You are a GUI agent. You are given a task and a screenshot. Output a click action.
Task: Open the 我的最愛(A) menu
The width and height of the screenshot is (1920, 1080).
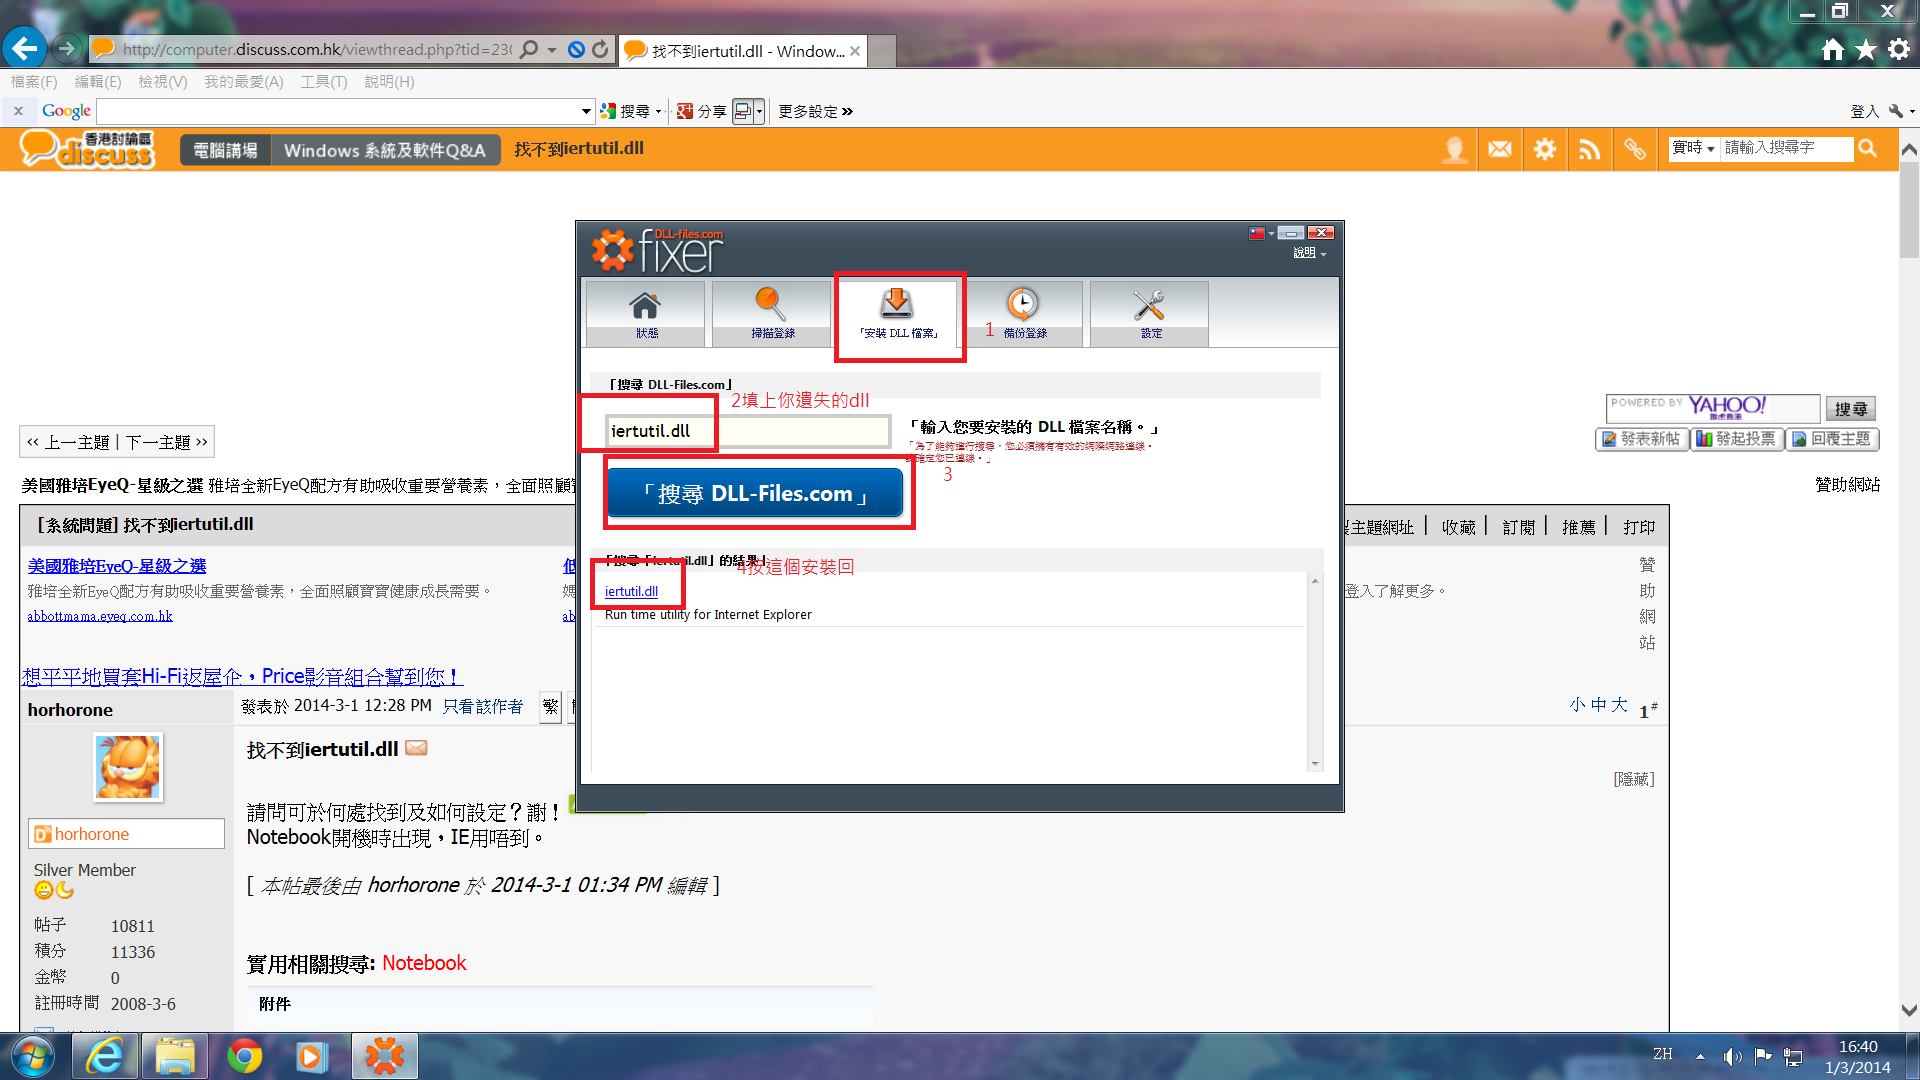244,82
